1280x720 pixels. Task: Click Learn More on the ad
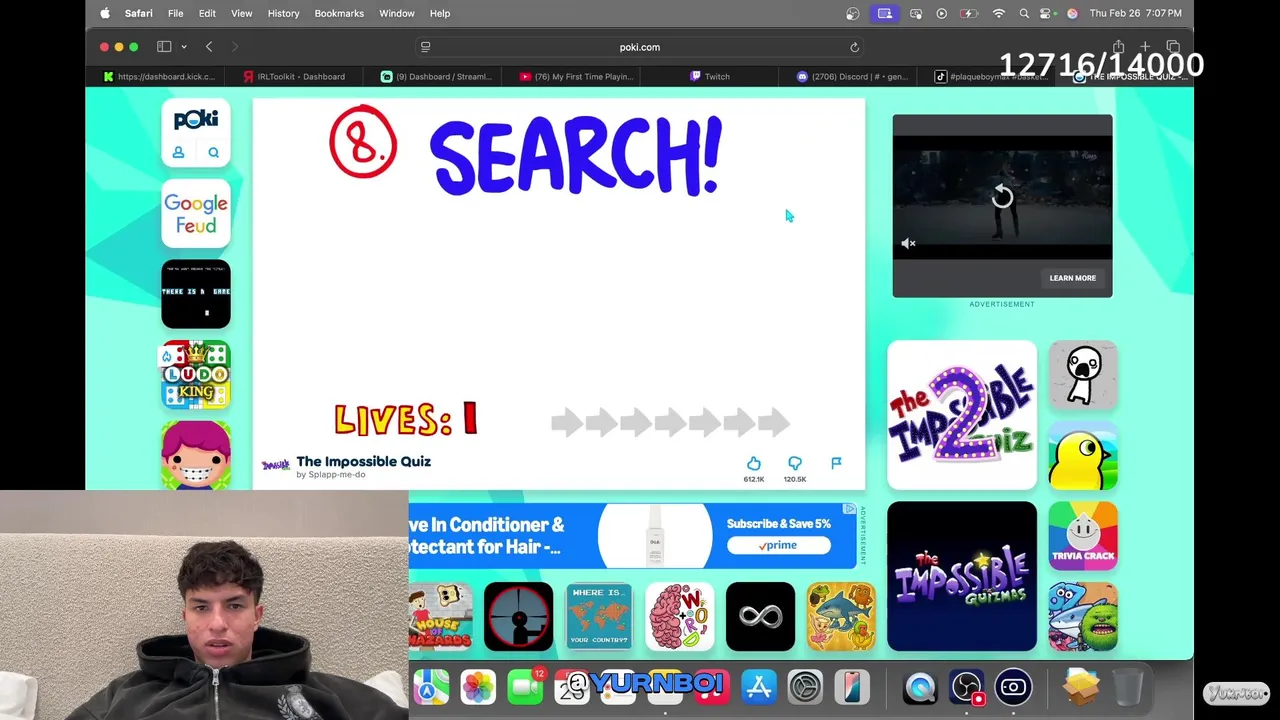[x=1072, y=278]
